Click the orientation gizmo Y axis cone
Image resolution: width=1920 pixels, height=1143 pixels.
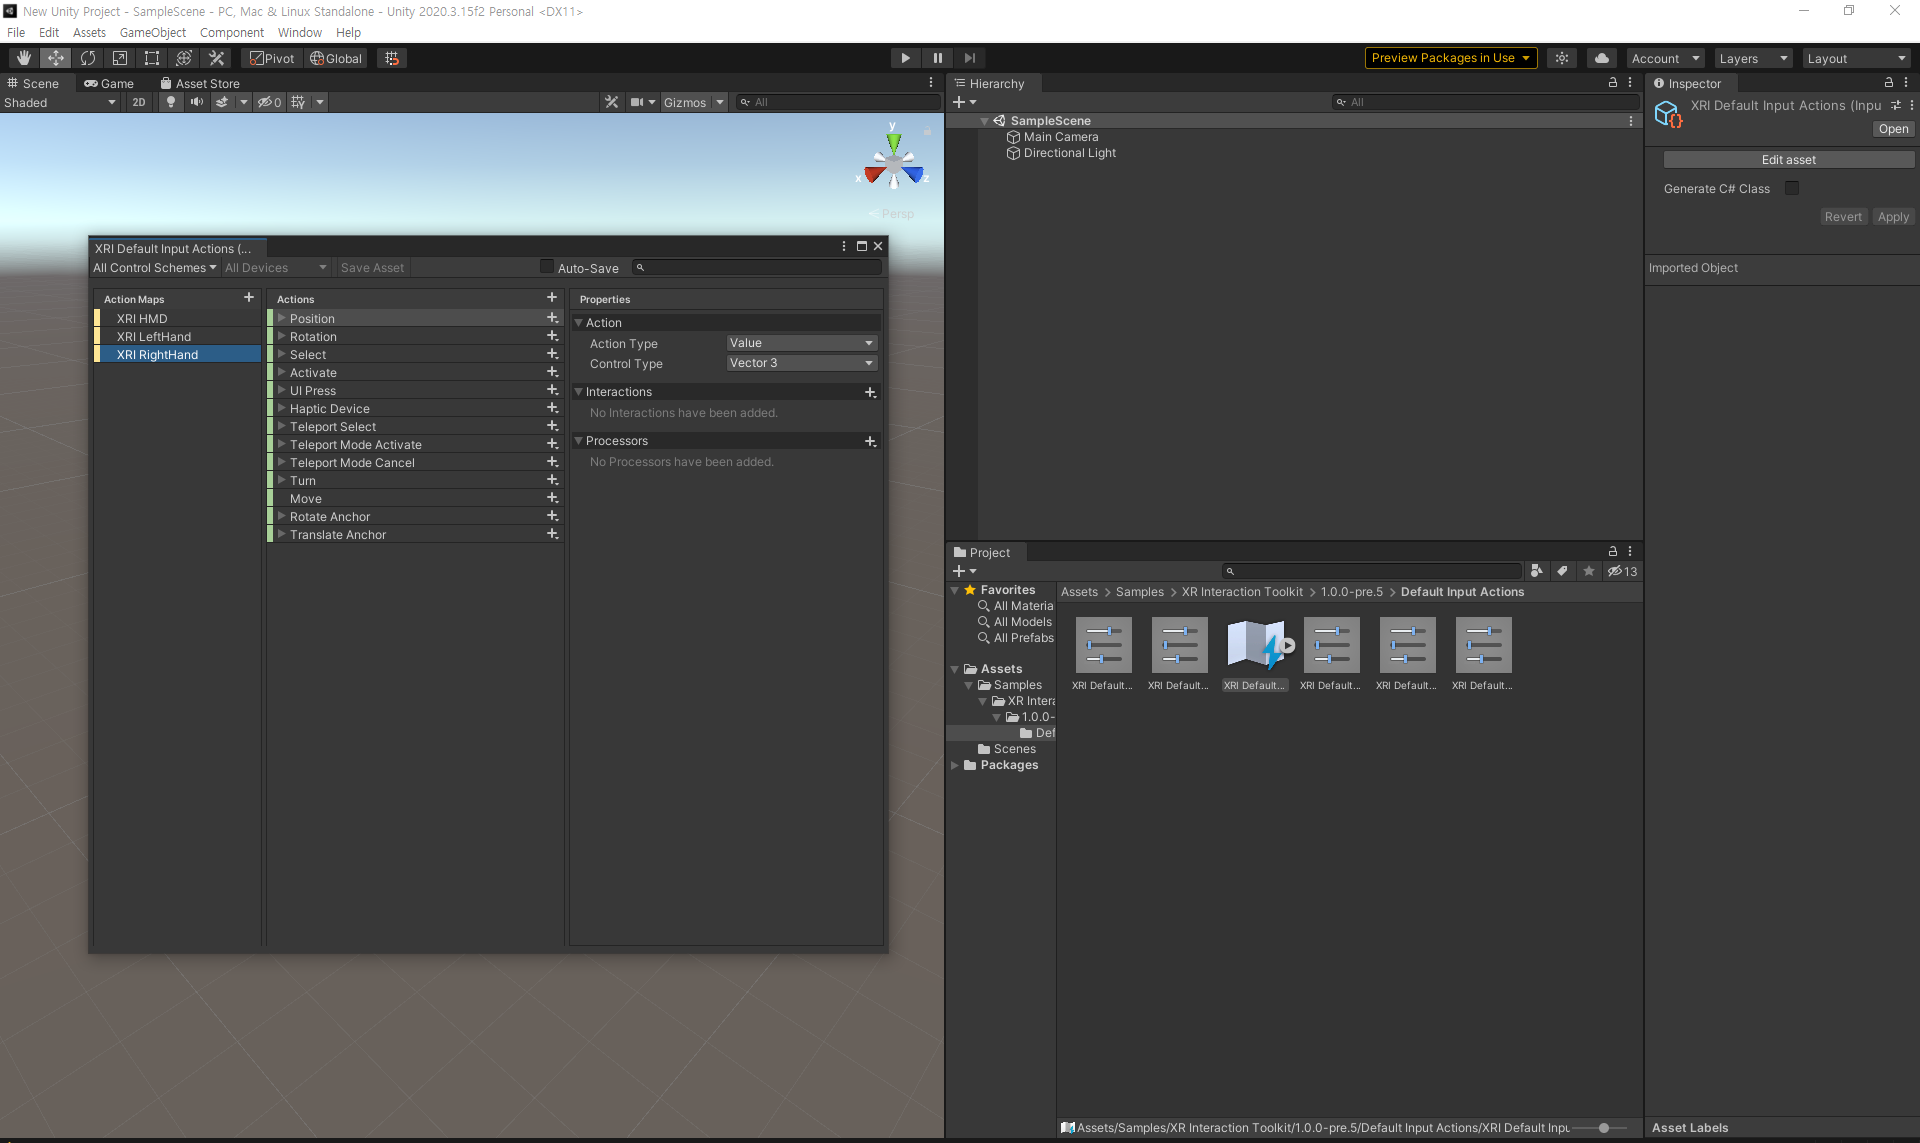point(893,142)
